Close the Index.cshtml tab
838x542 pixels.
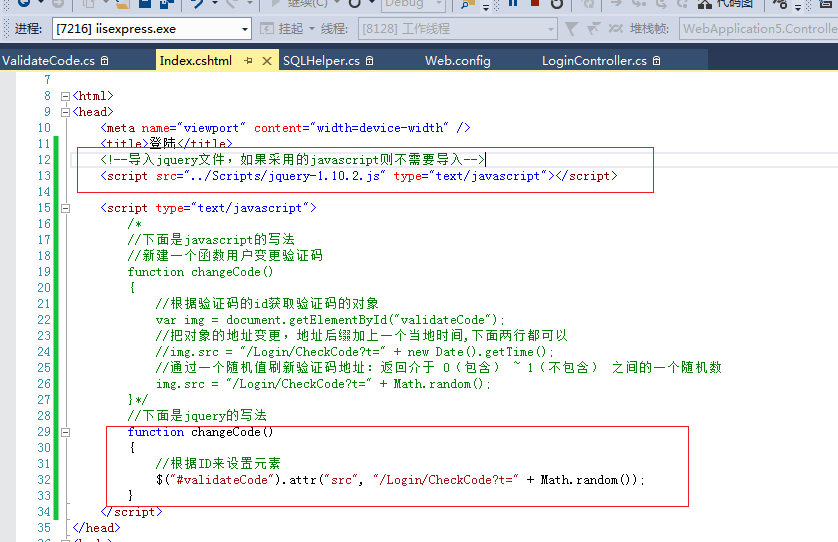(267, 61)
